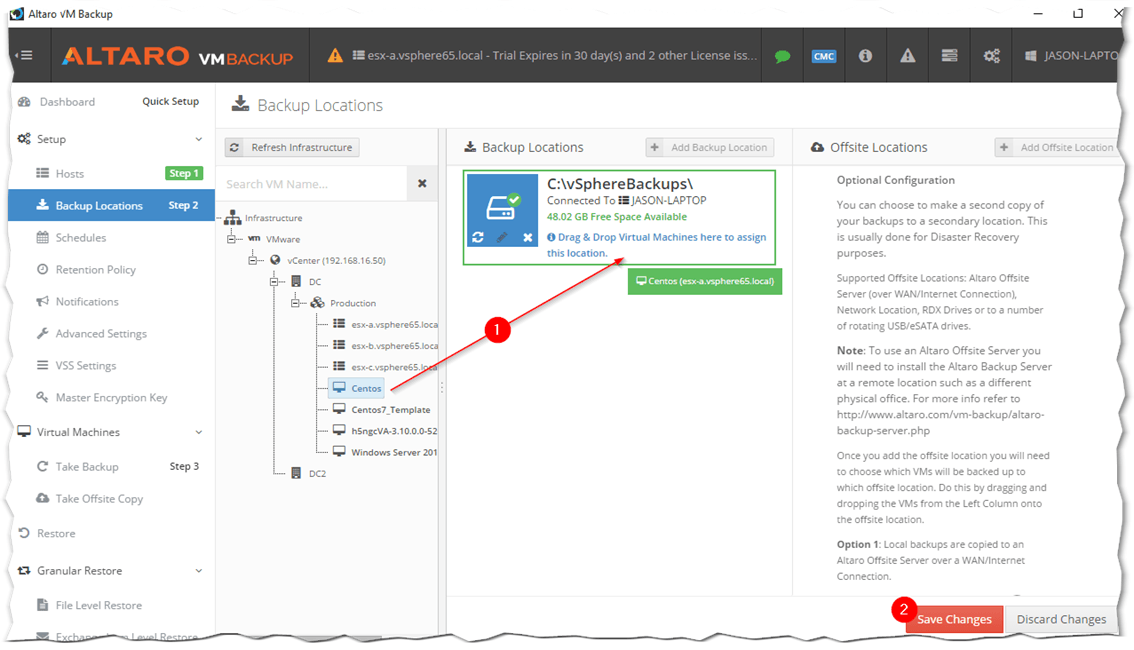Click the green Centos assigned VM tag
This screenshot has height=650, width=1134.
pos(705,281)
